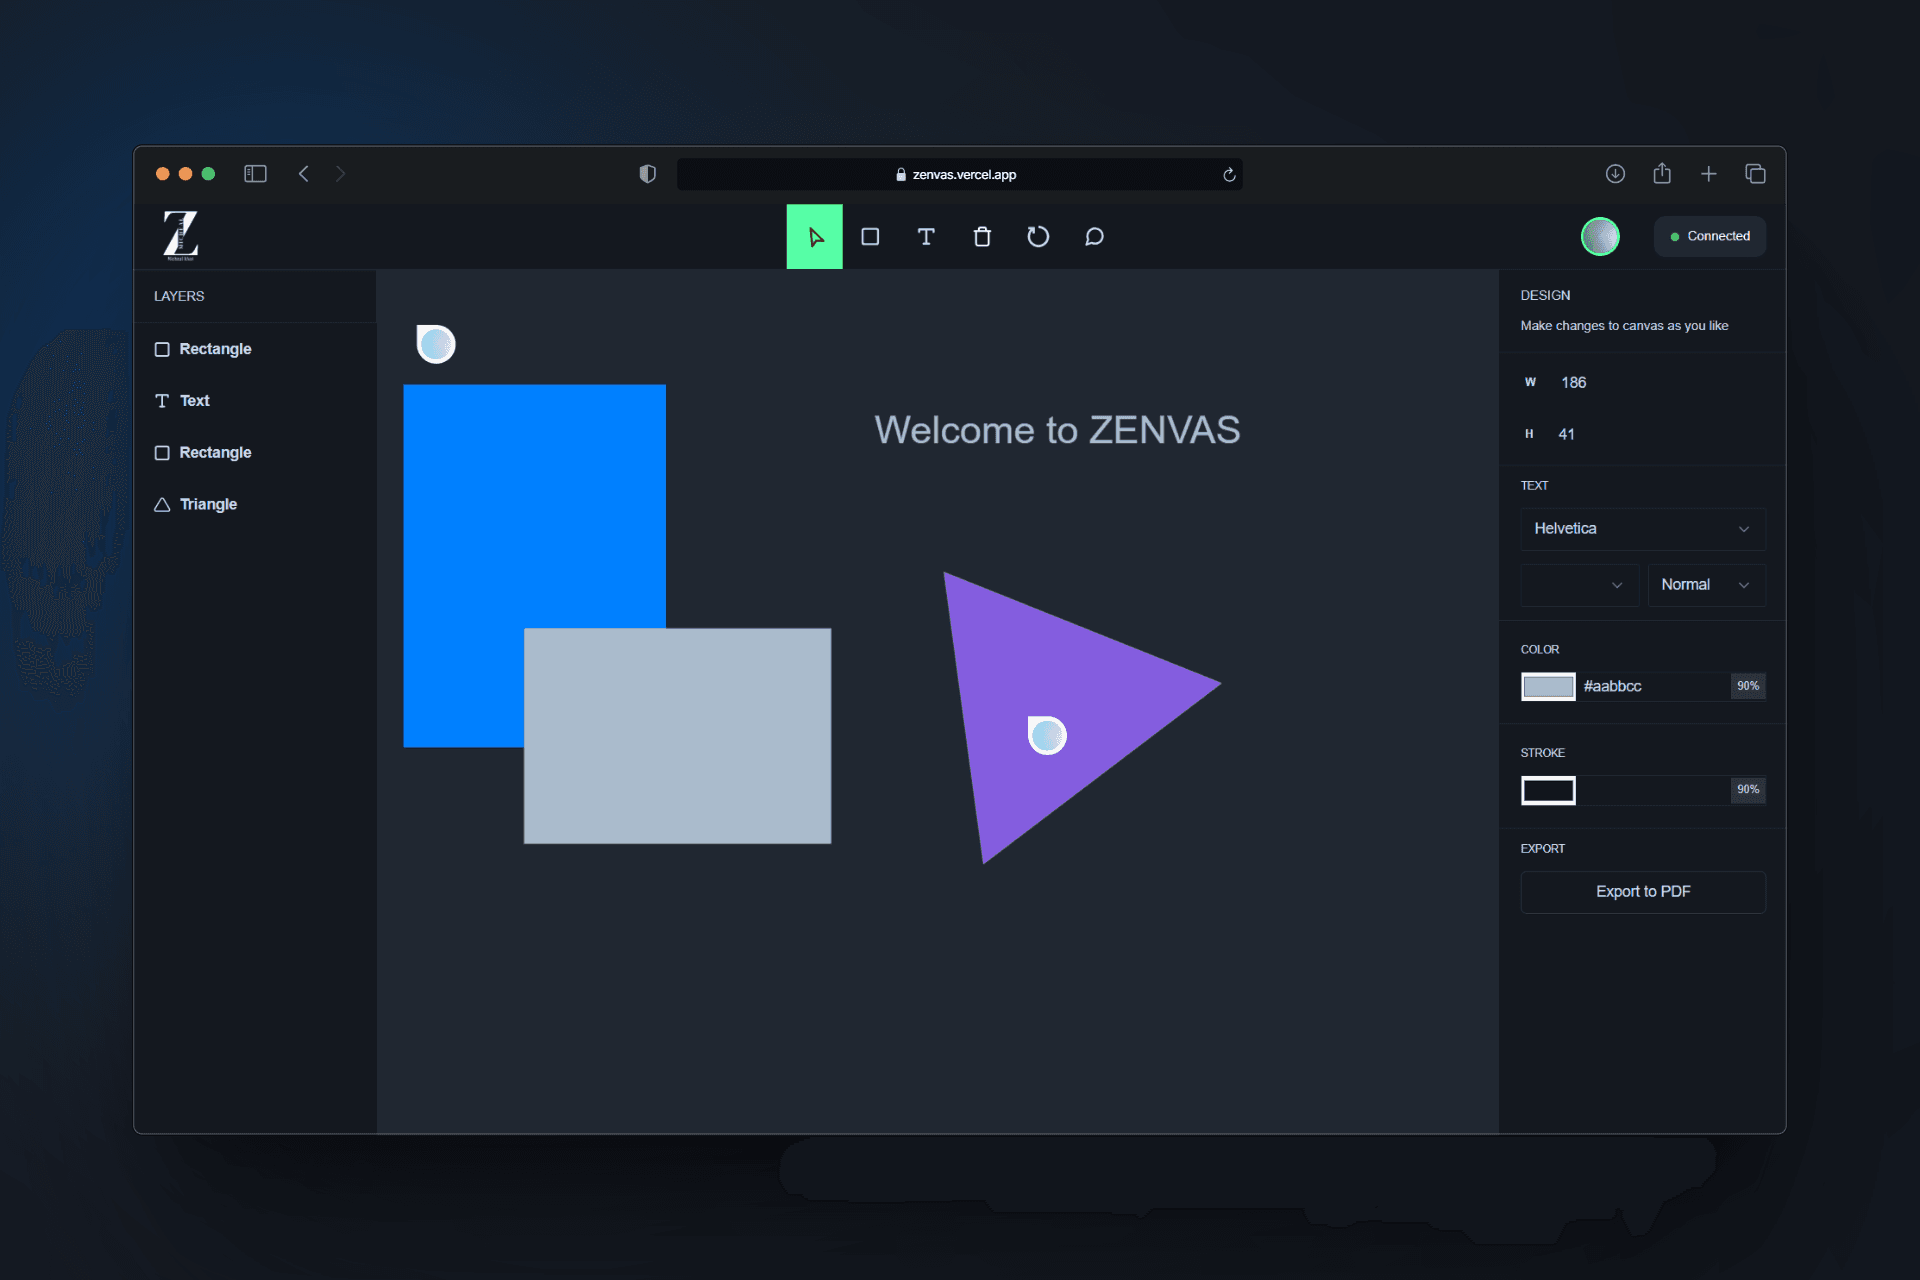Click the trash delete tool
Screen dimensions: 1920x1280
[982, 237]
